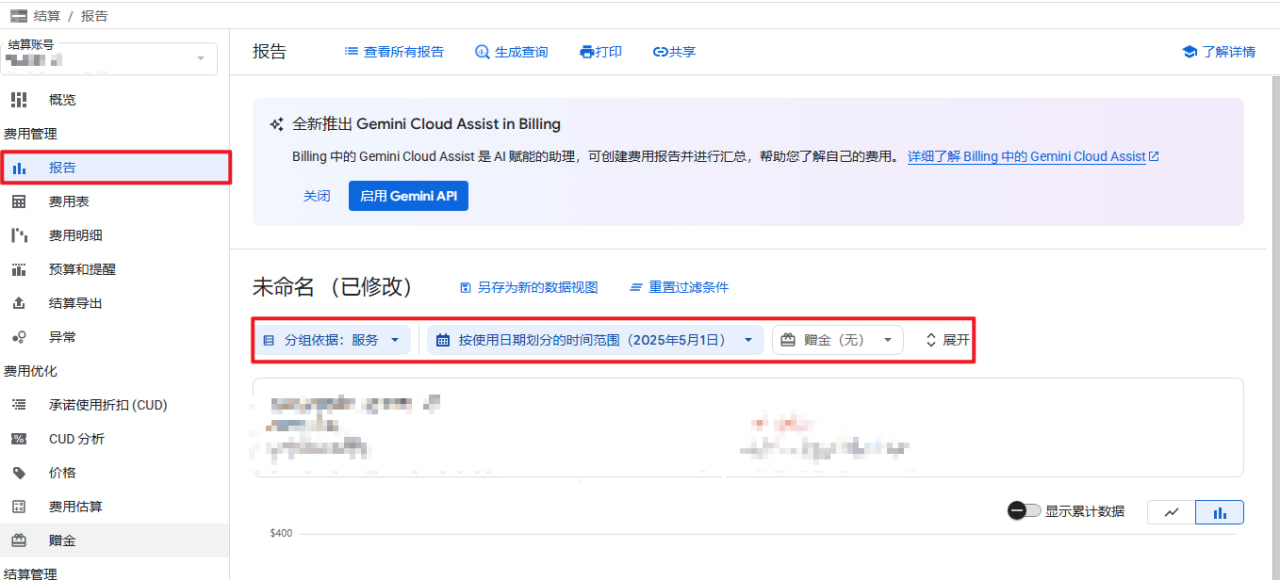Click 关闭 in the Gemini banner
This screenshot has width=1280, height=580.
coord(317,196)
